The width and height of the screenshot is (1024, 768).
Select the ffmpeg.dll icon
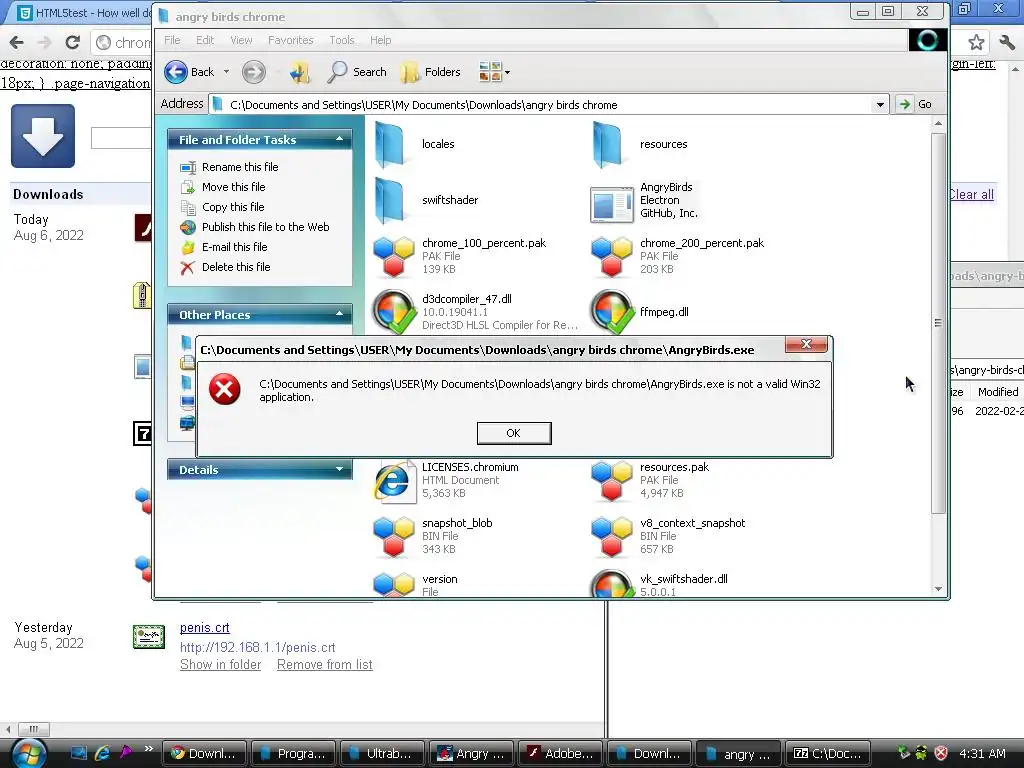(x=612, y=311)
